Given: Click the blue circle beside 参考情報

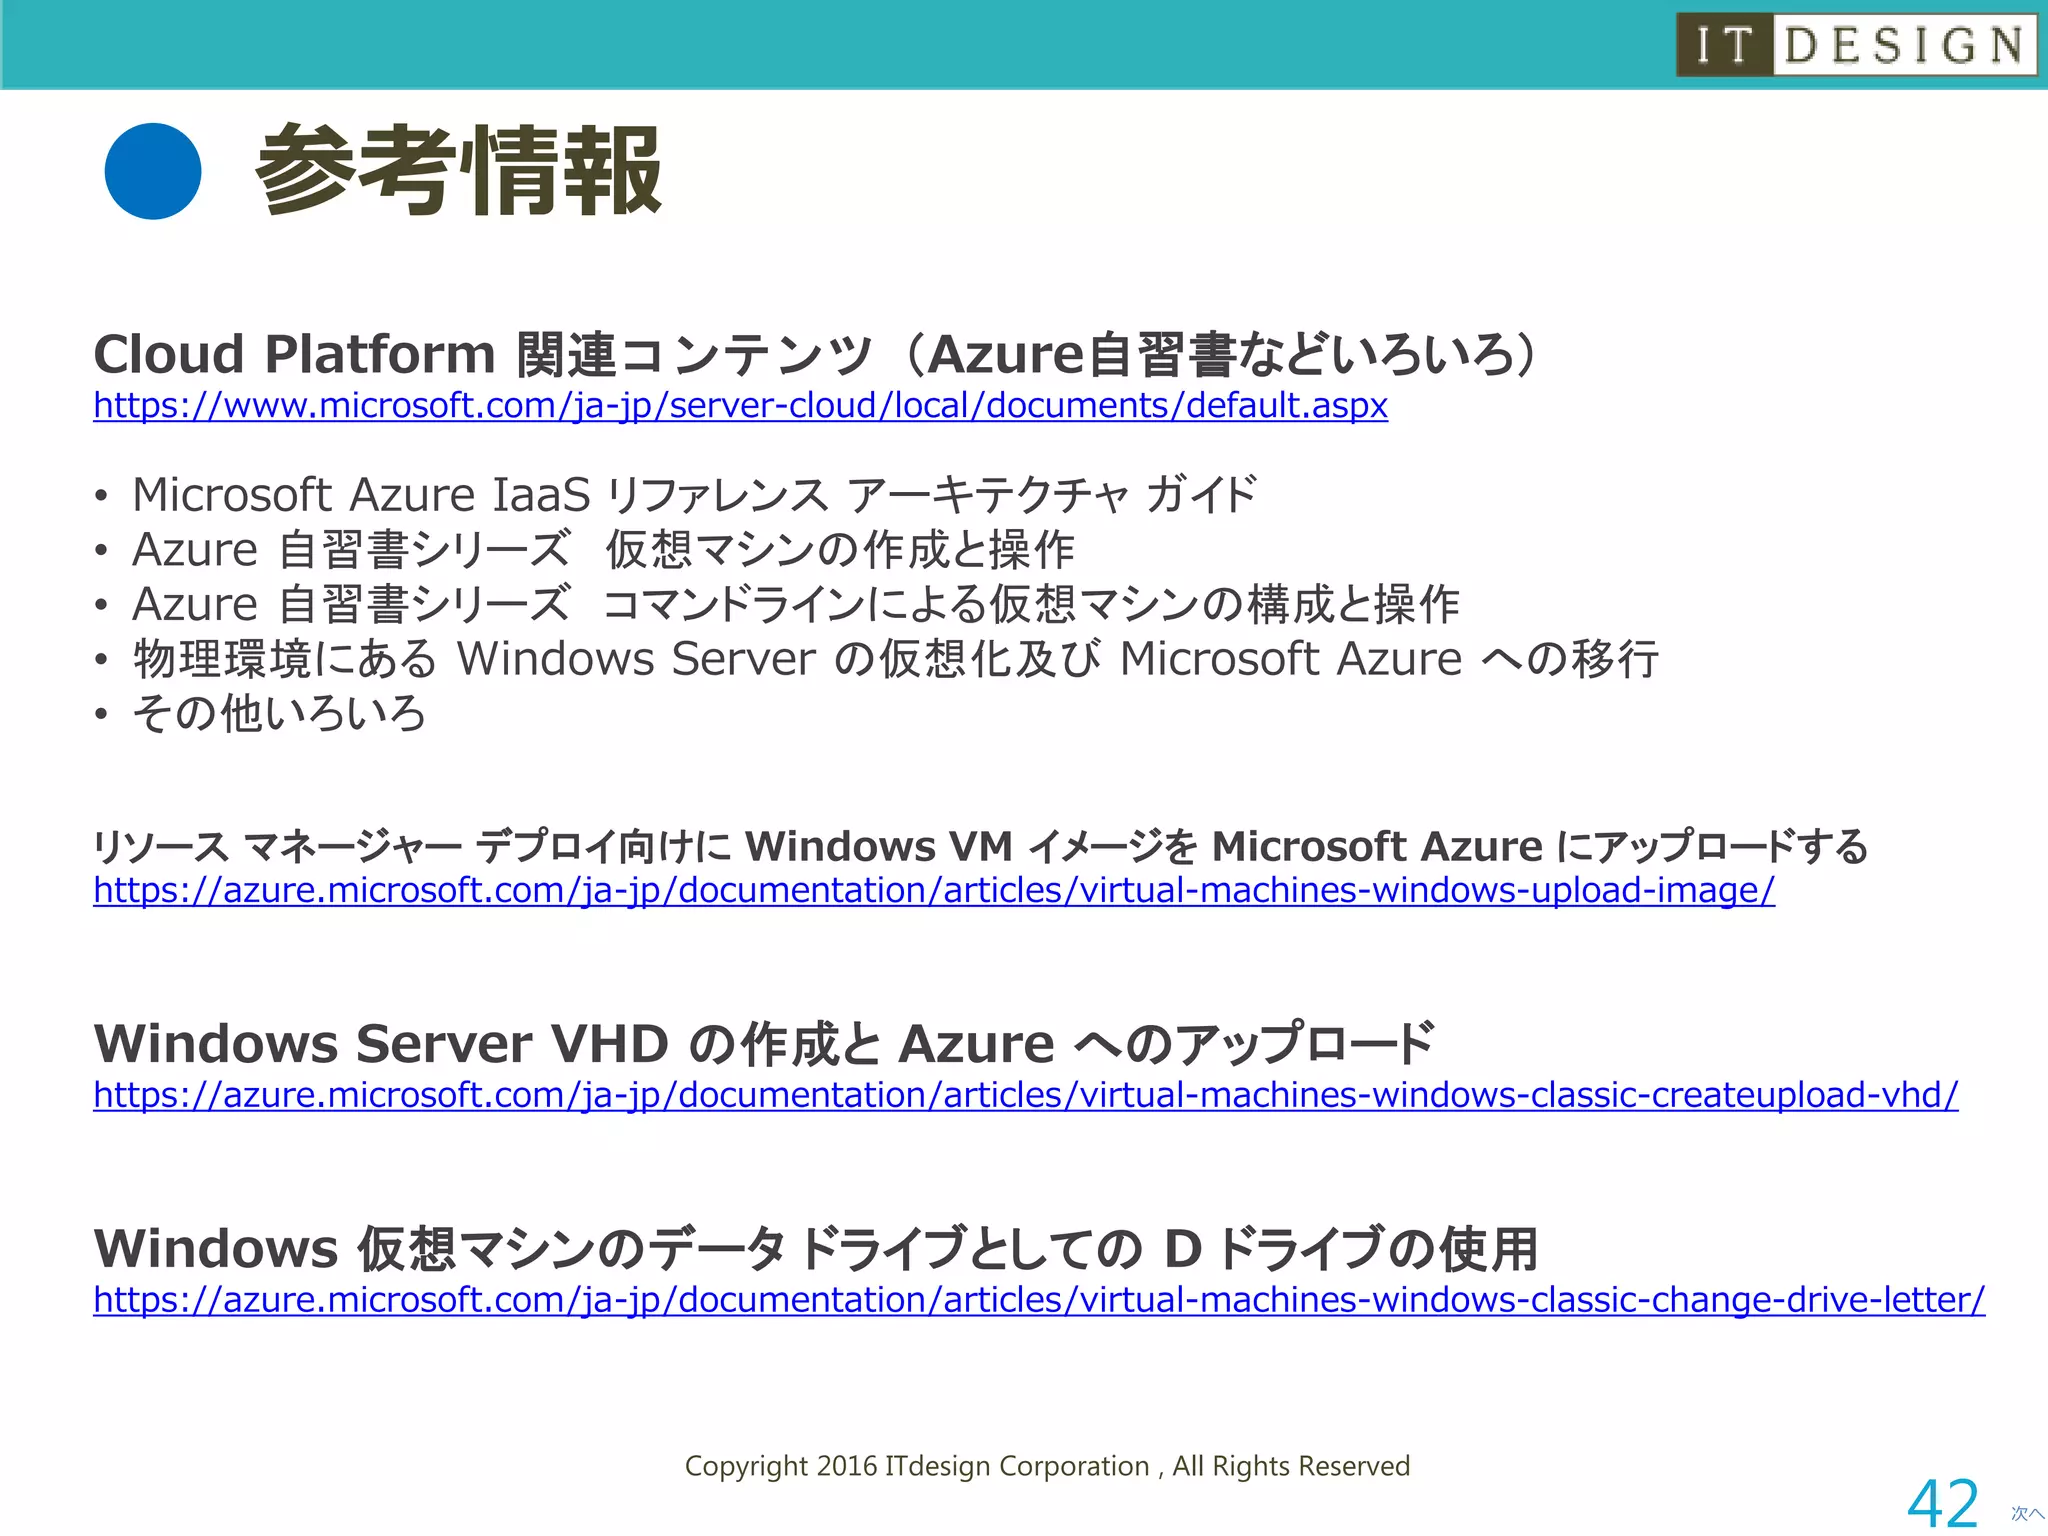Looking at the screenshot, I should [x=153, y=171].
